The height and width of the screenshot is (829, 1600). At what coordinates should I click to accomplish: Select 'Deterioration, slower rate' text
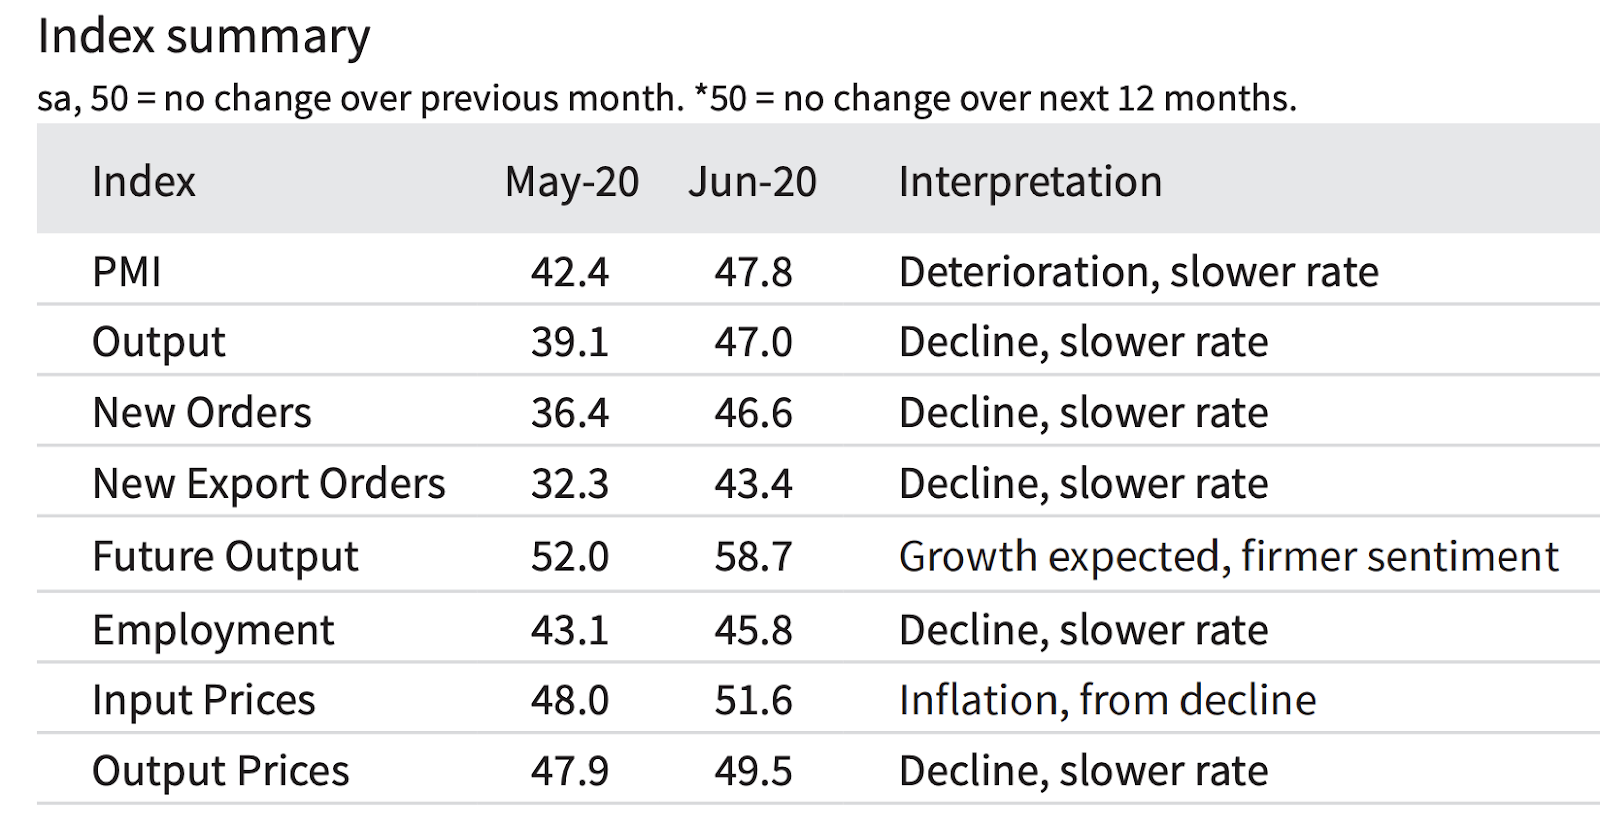tap(1138, 272)
